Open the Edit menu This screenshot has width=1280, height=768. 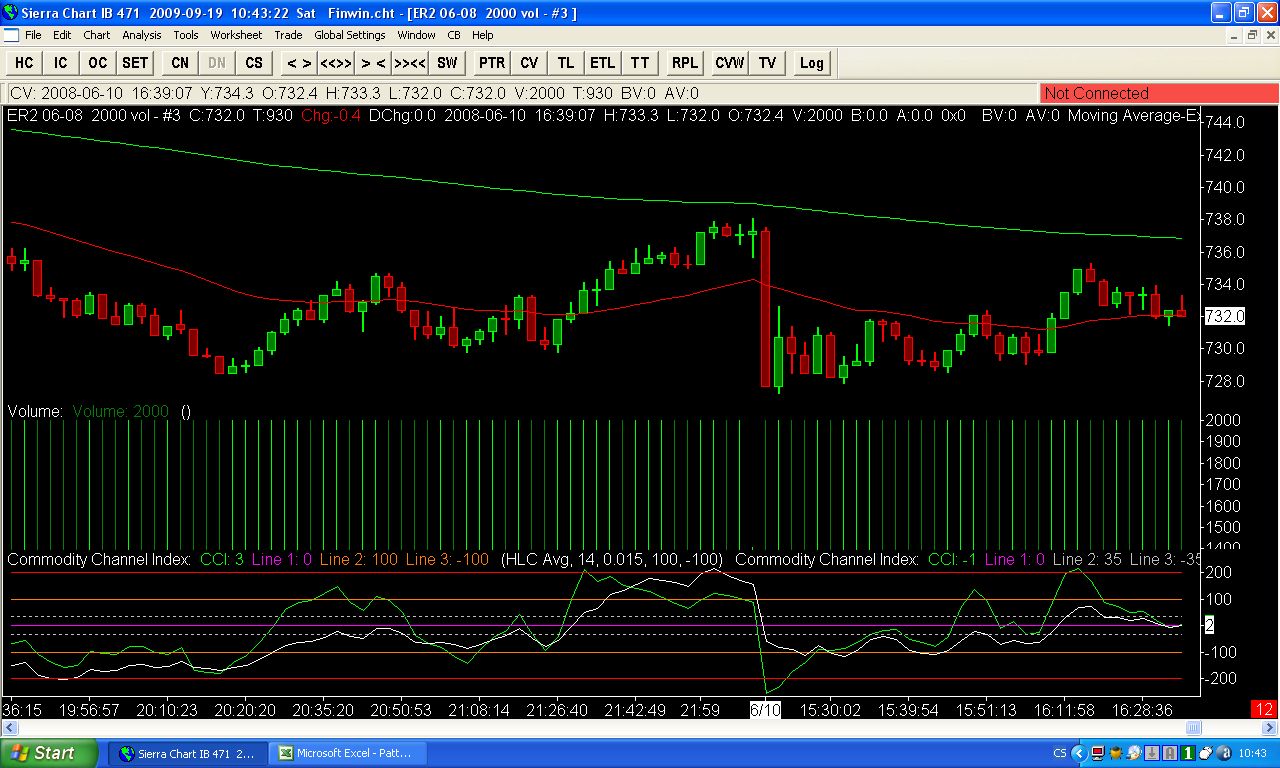[62, 35]
